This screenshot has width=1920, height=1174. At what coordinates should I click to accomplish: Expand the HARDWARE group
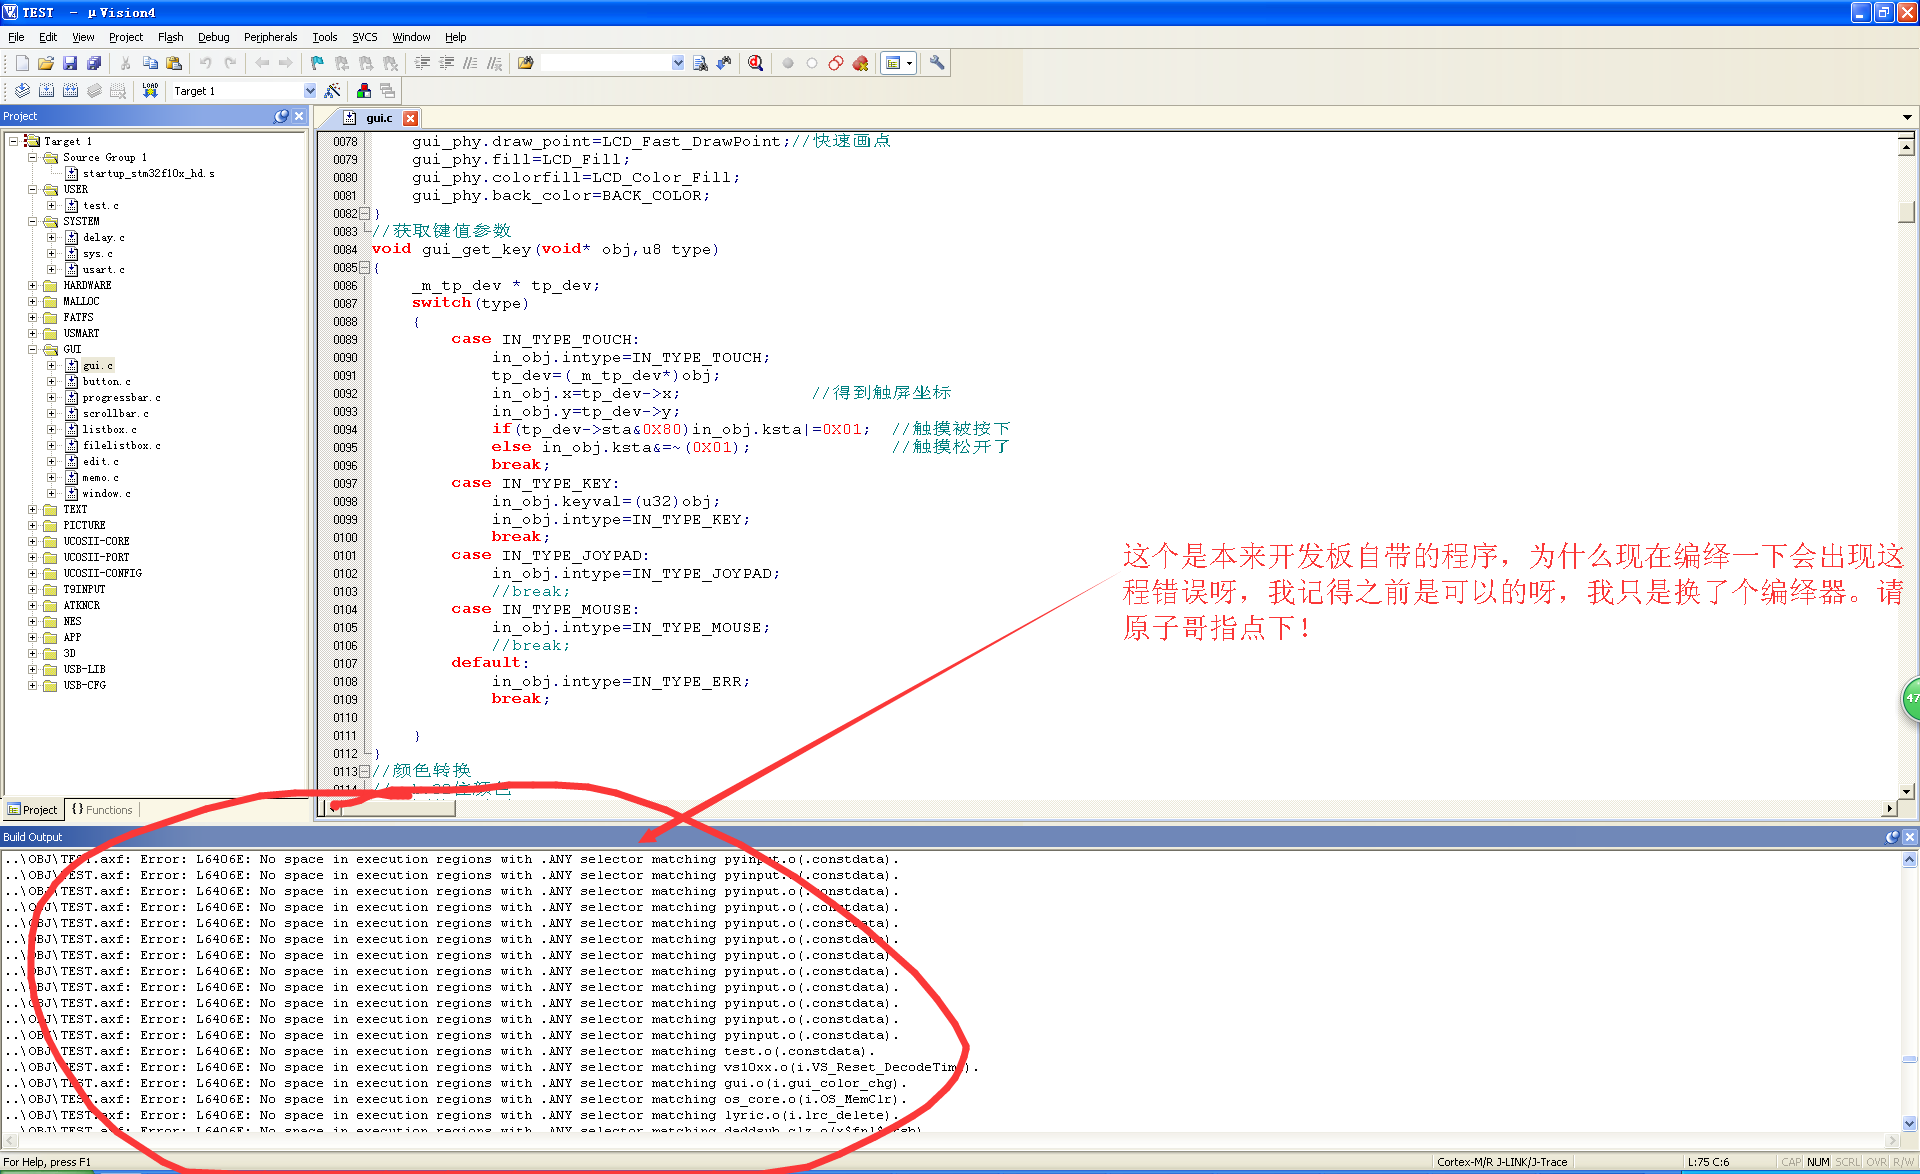tap(32, 286)
